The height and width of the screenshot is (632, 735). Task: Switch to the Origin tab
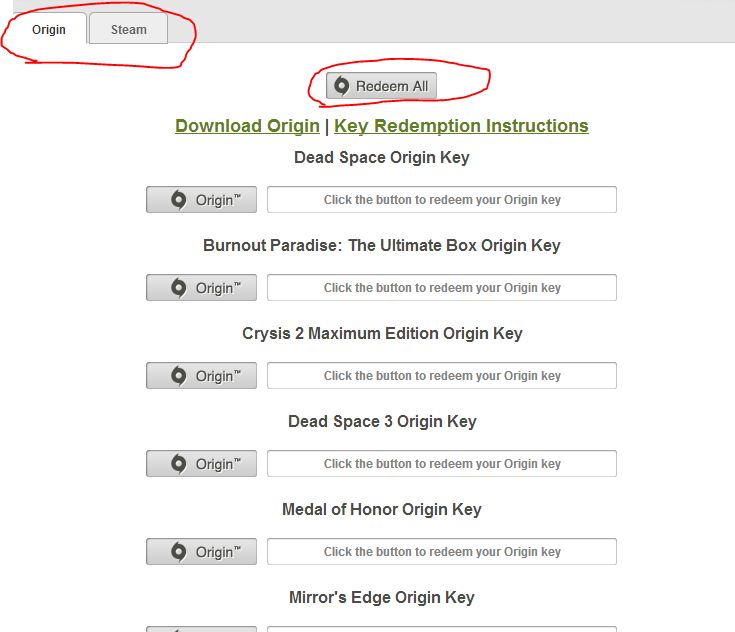[48, 29]
